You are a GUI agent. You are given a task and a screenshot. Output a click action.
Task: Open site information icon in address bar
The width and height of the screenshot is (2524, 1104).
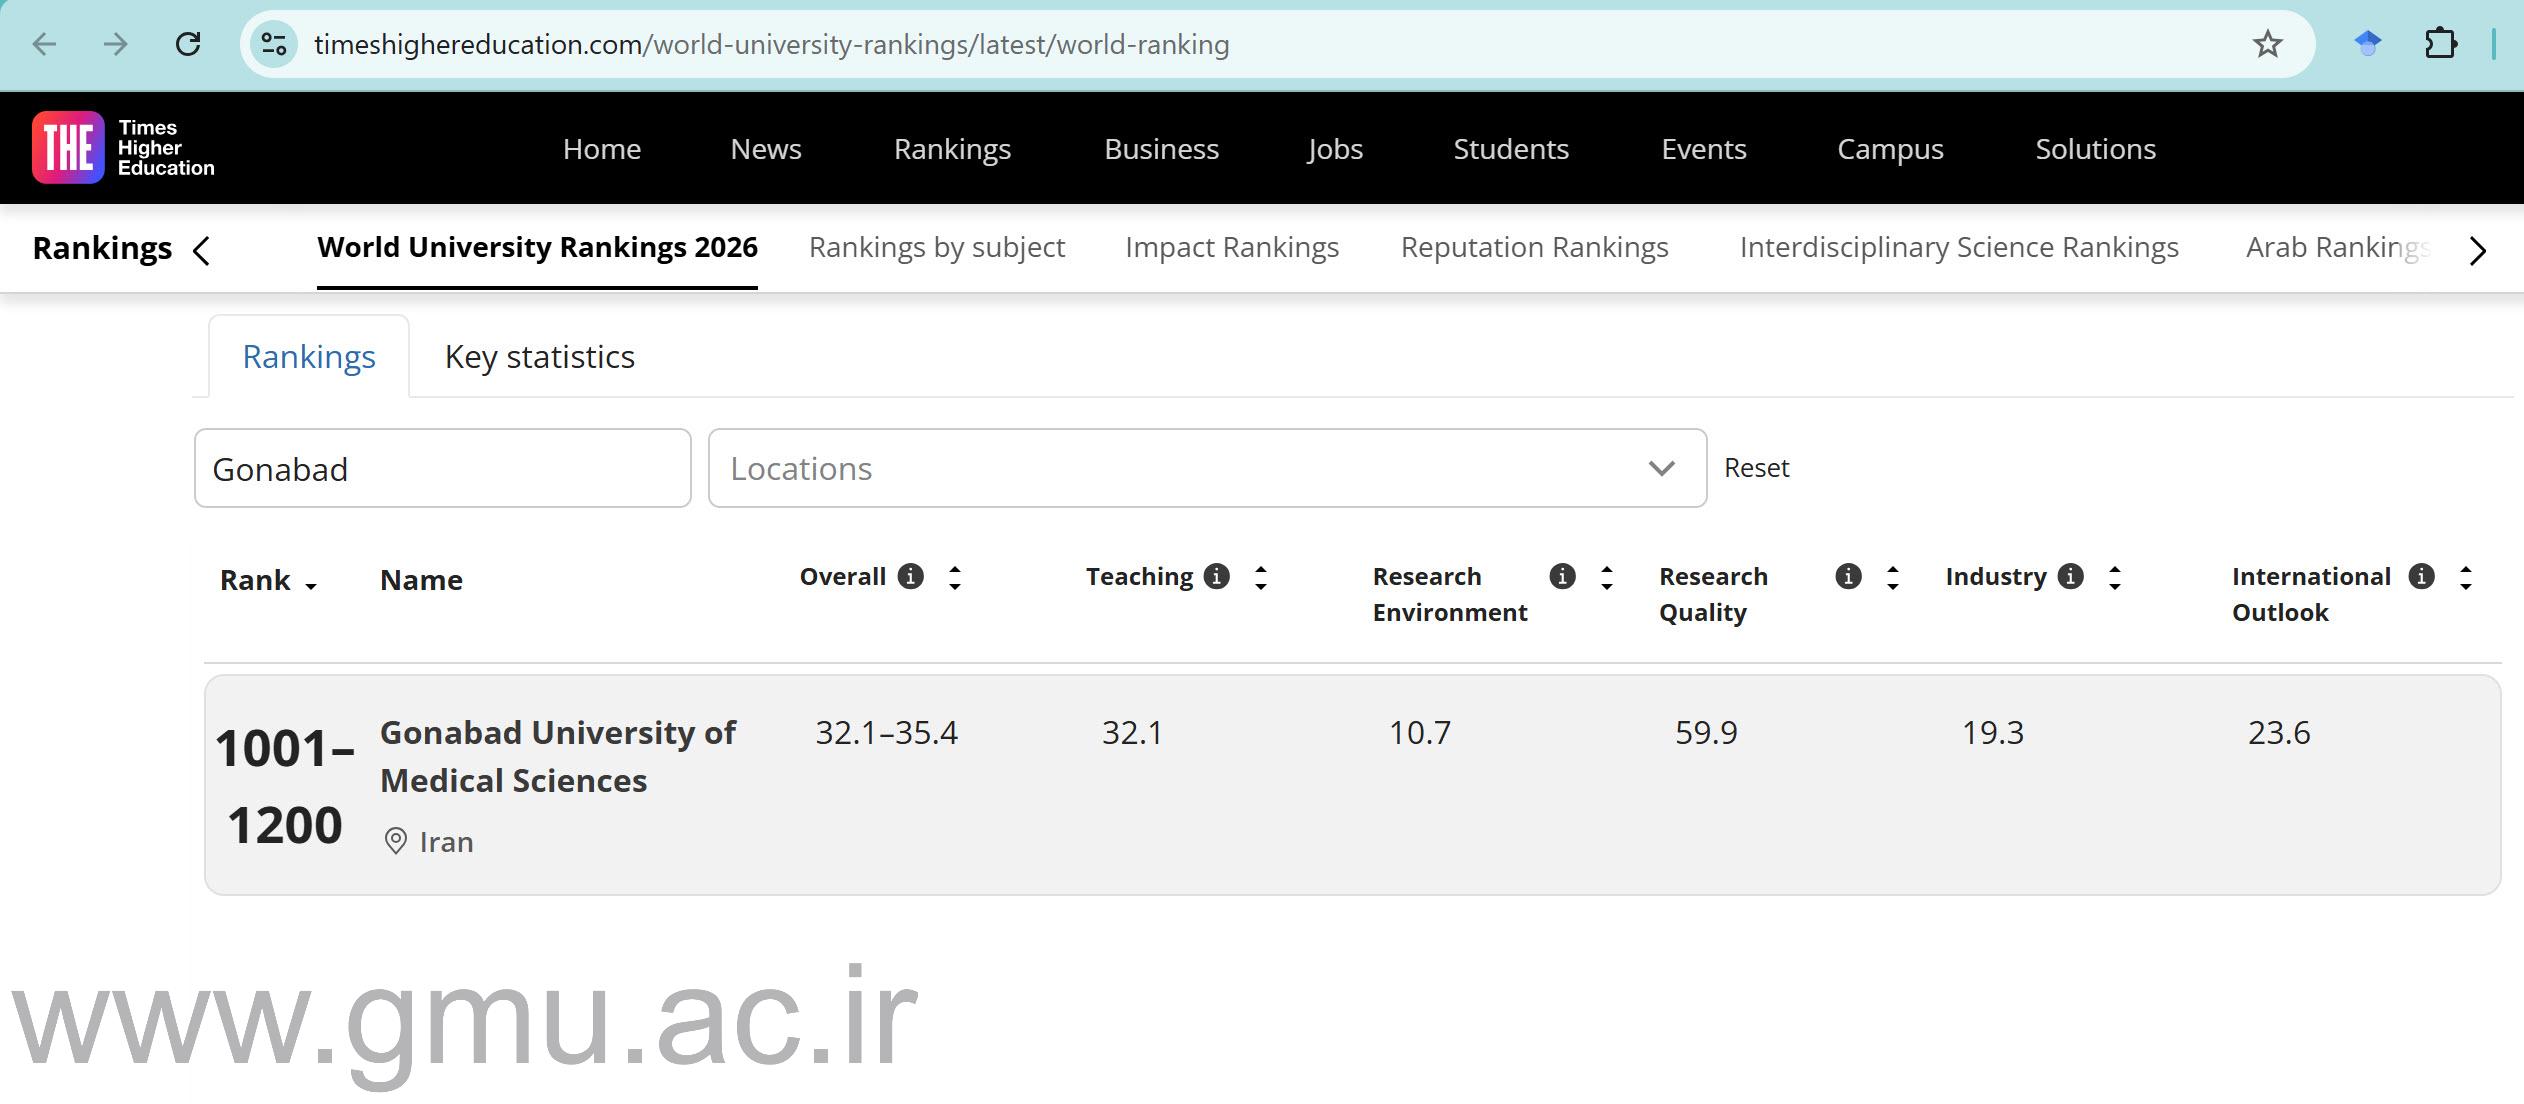(x=273, y=44)
